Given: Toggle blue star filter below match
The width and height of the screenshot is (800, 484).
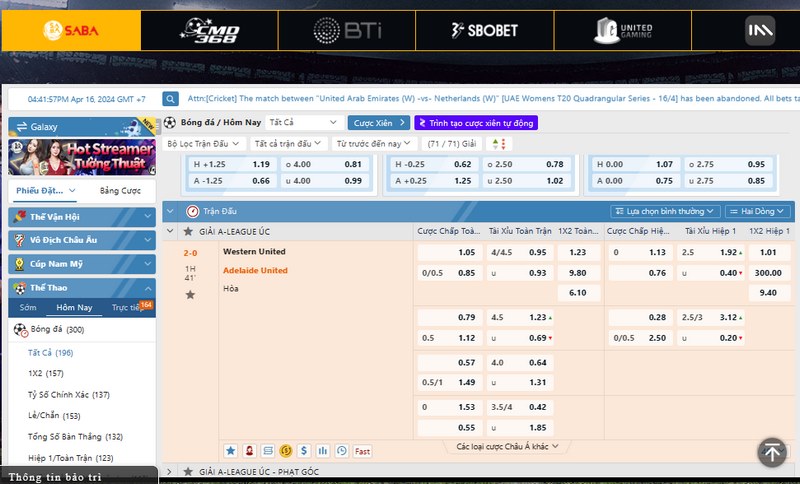Looking at the screenshot, I should [230, 451].
